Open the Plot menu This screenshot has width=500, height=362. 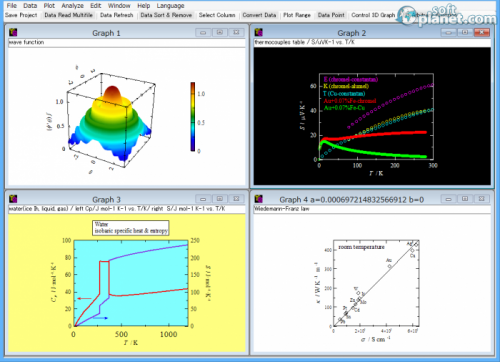49,6
